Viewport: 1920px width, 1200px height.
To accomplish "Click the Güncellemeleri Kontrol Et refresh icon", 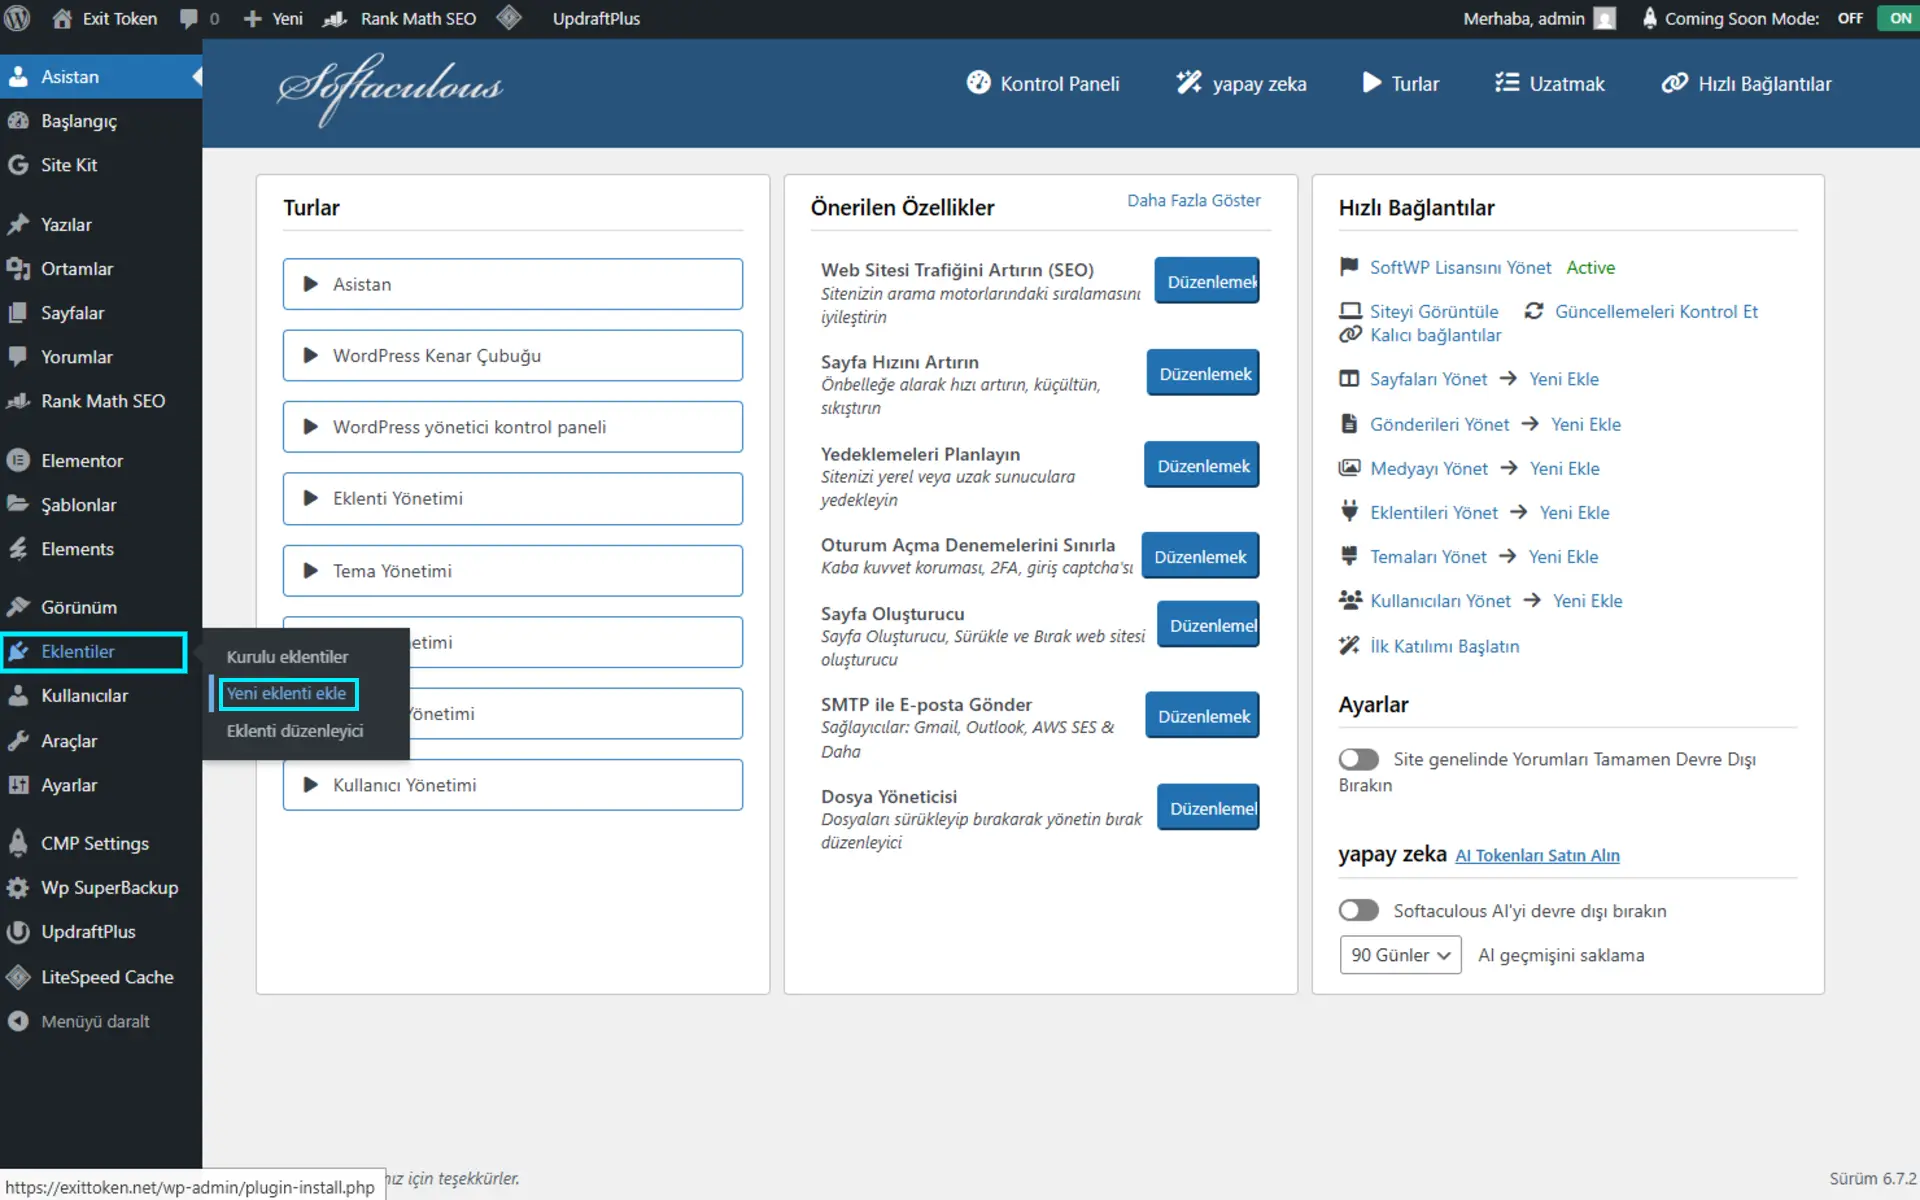I will tap(1533, 311).
